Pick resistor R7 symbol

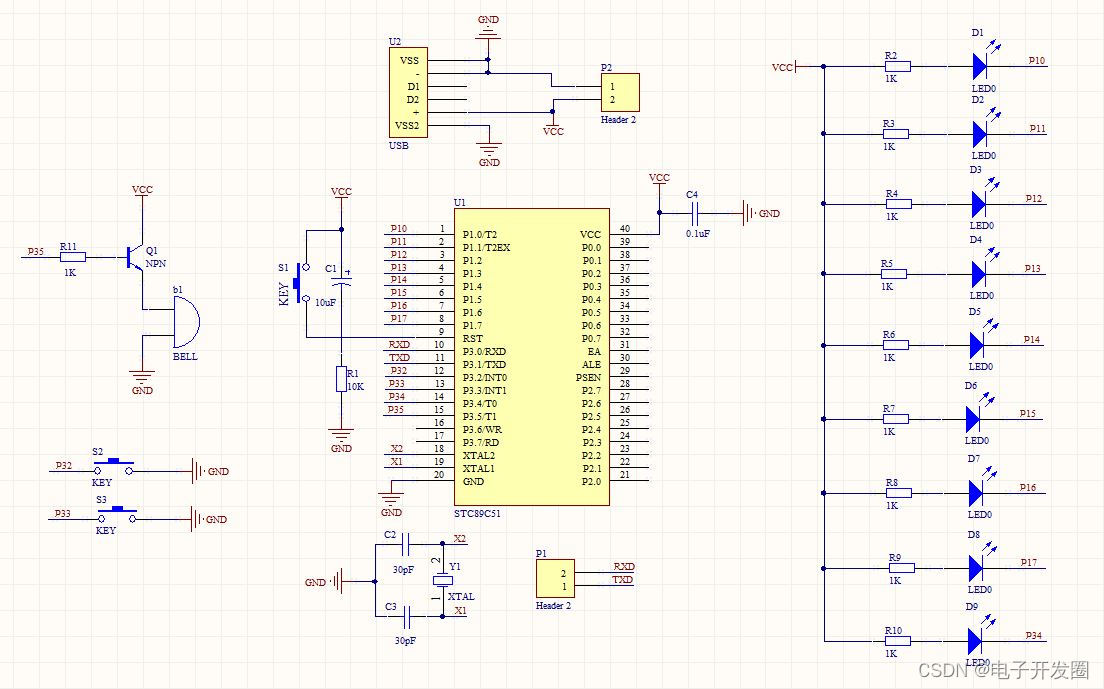click(x=896, y=419)
